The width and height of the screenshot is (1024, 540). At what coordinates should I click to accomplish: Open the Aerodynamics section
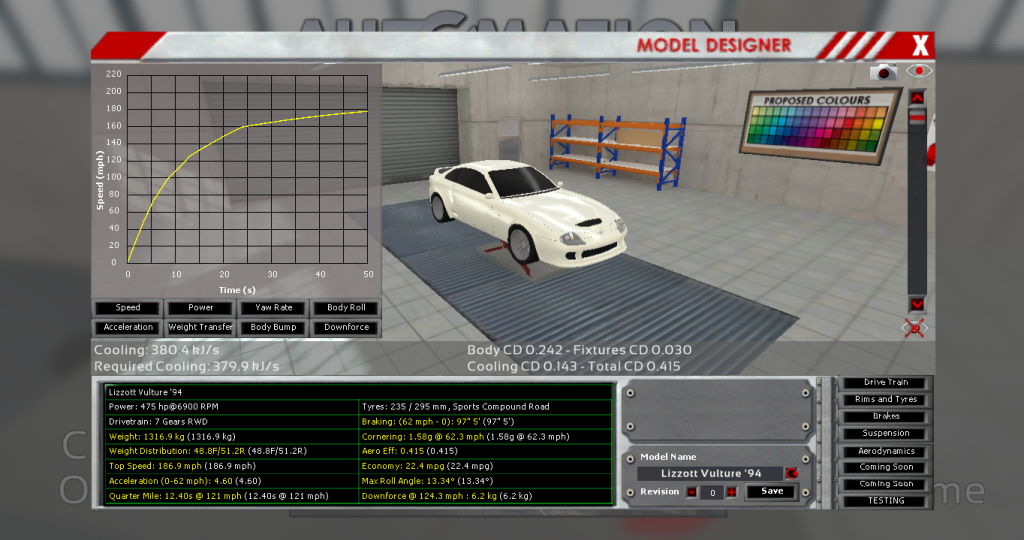[x=886, y=451]
